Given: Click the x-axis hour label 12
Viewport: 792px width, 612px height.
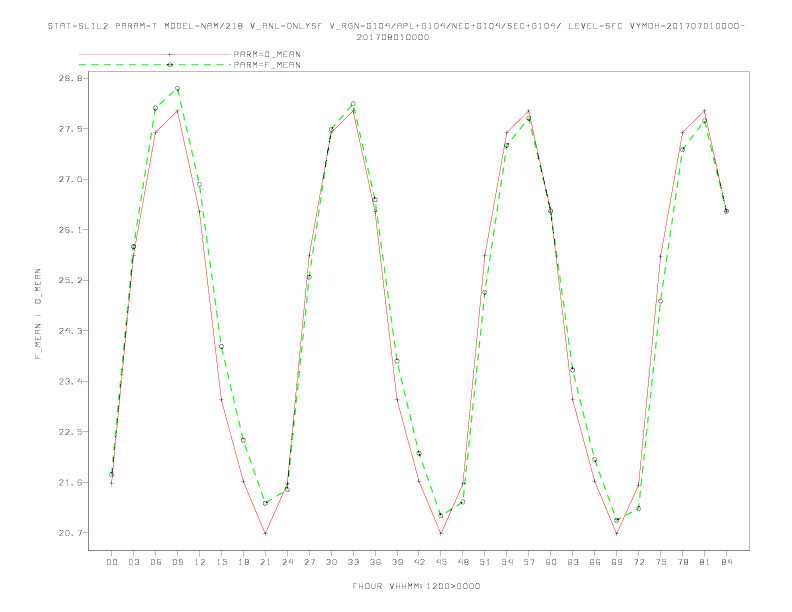Looking at the screenshot, I should click(200, 562).
